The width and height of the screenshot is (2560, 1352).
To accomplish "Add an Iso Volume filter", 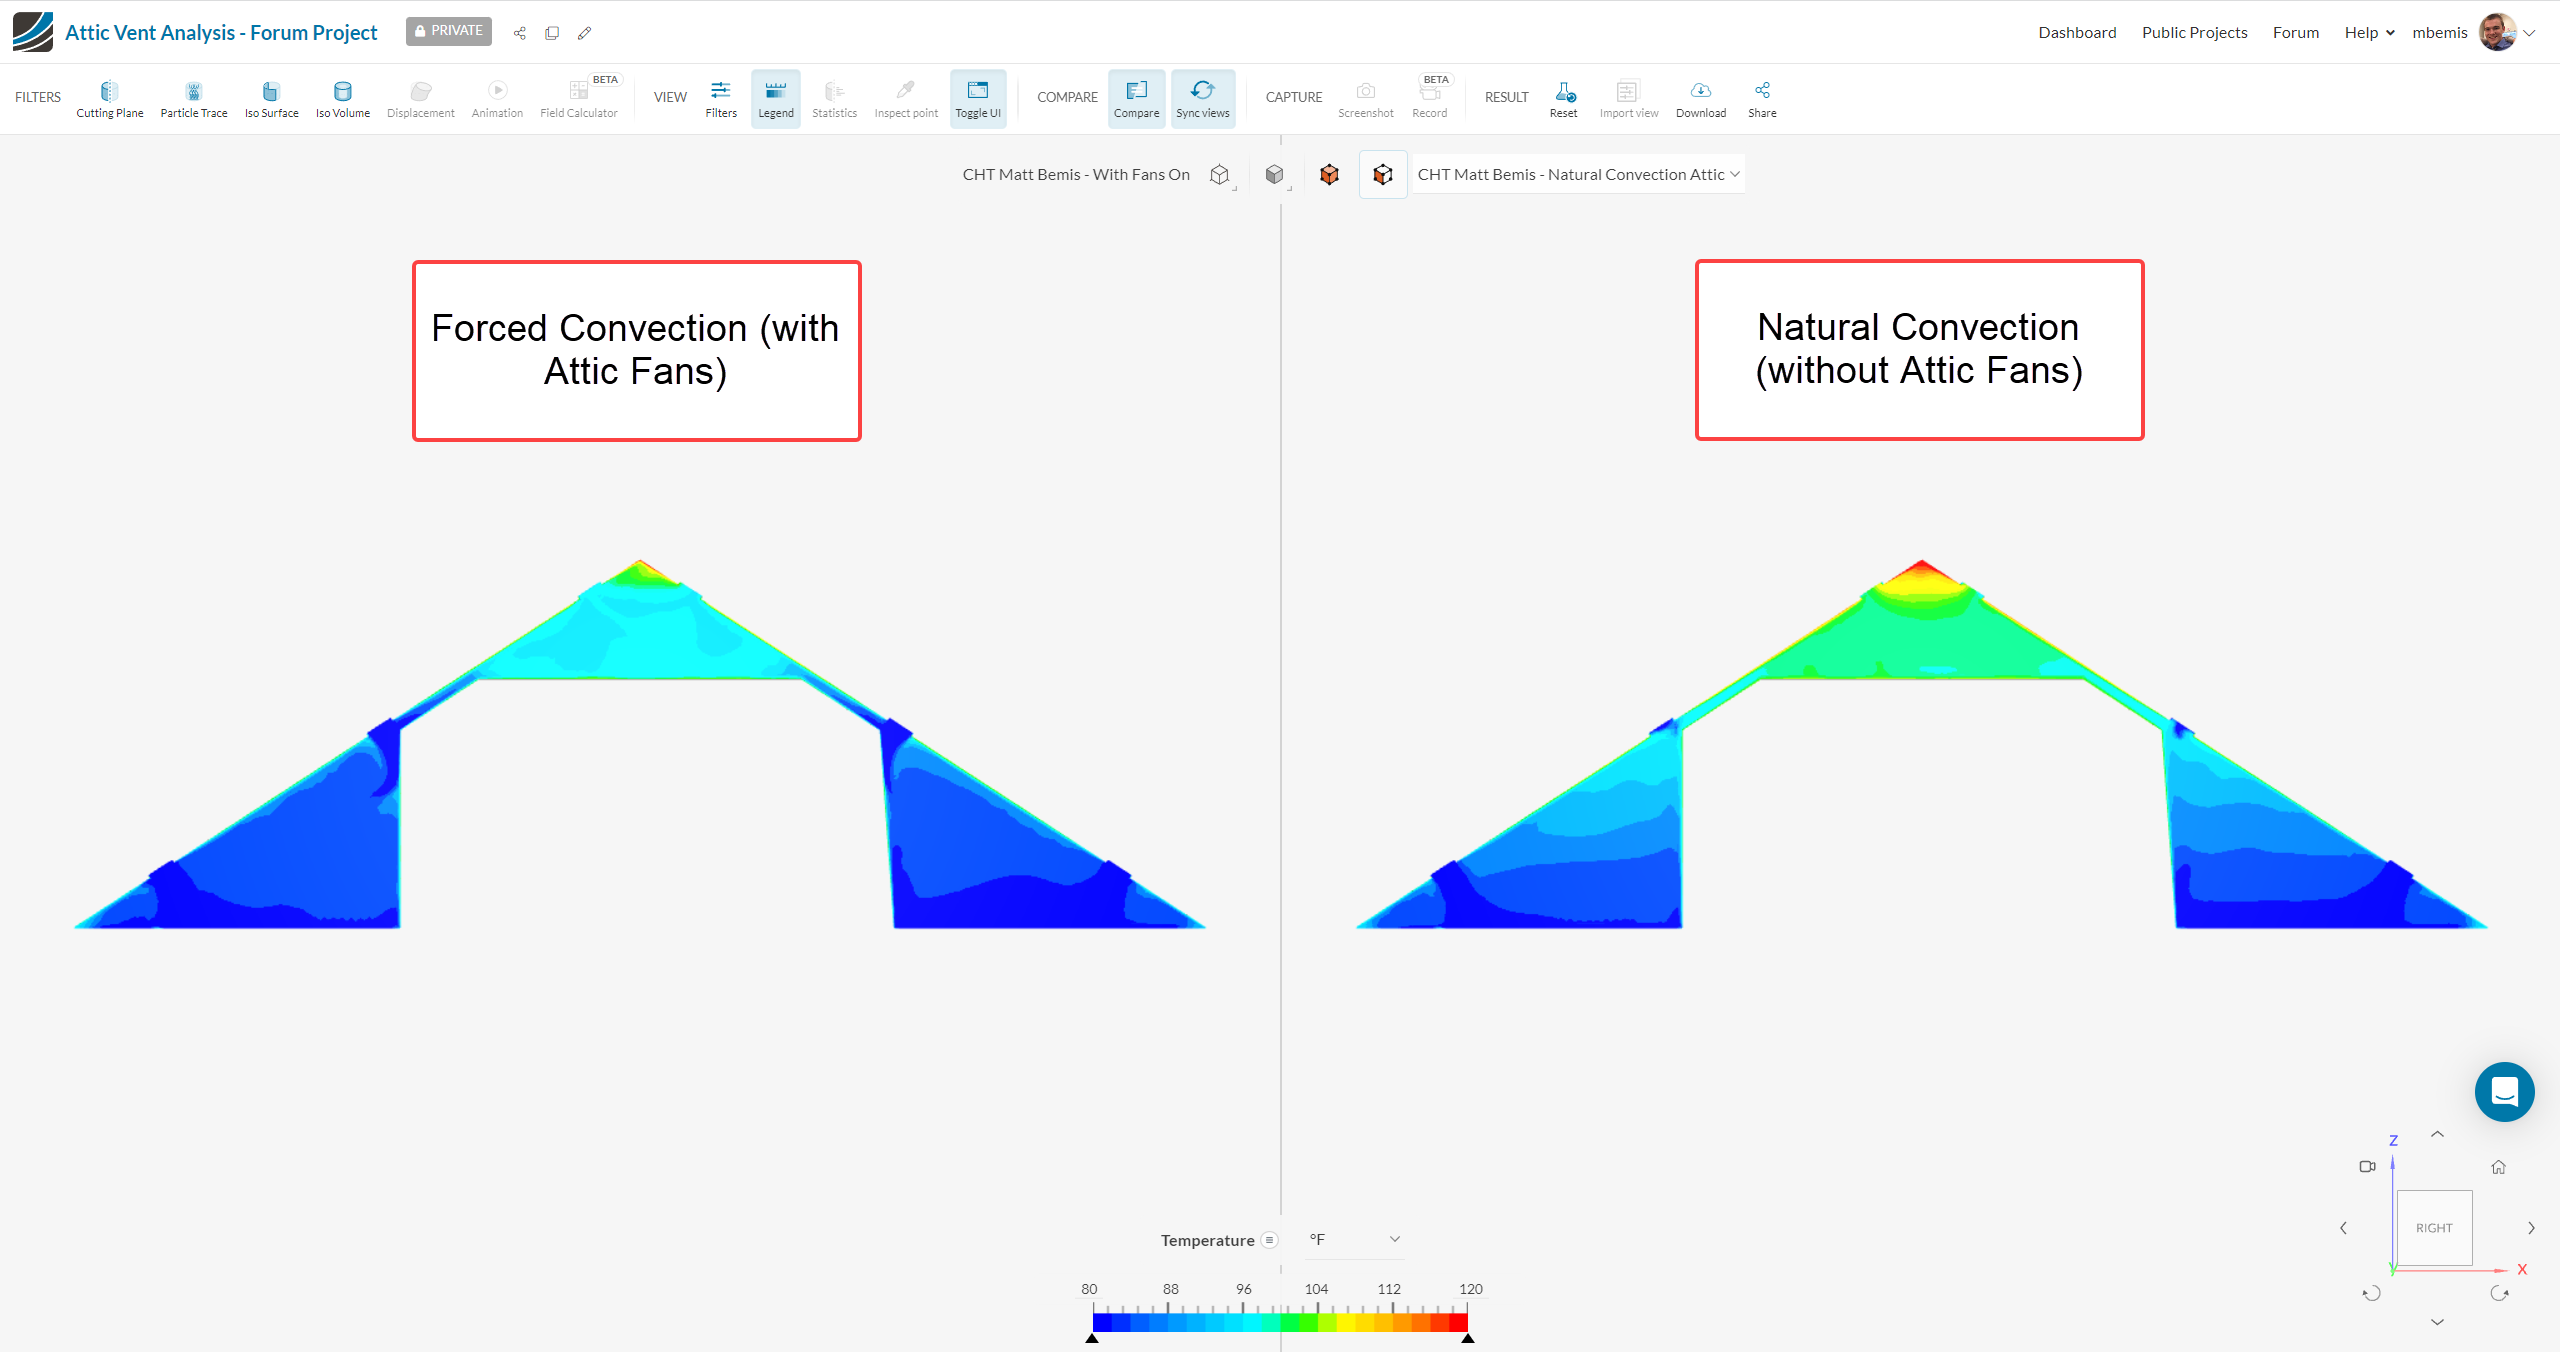I will (343, 98).
